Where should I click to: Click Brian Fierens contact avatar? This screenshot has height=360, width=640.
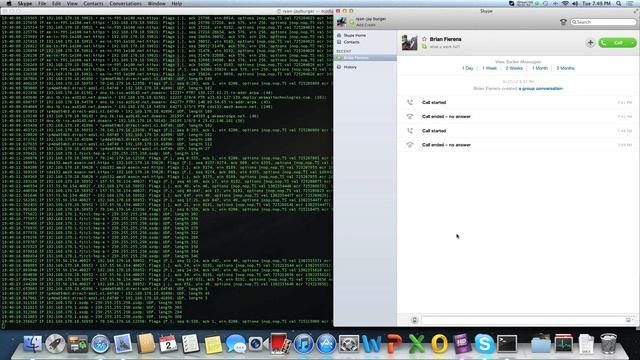coord(409,42)
